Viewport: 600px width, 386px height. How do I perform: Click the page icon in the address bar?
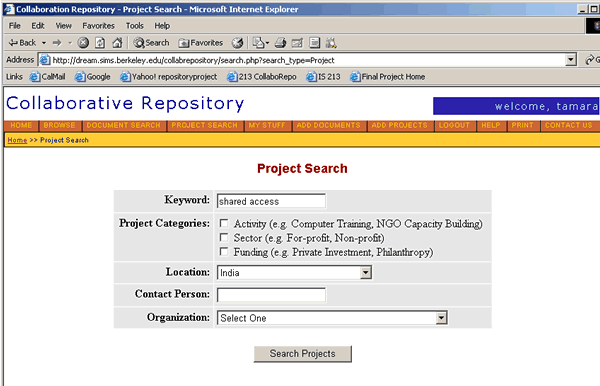coord(45,60)
